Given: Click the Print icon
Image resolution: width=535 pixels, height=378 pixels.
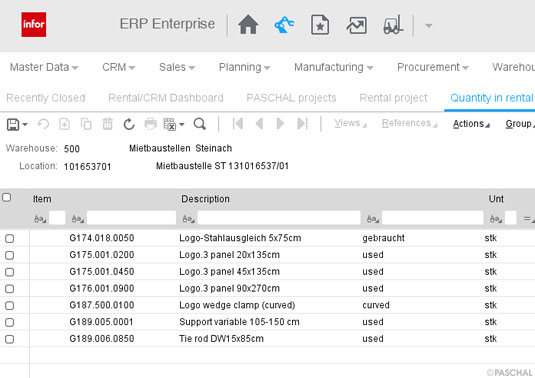Looking at the screenshot, I should pyautogui.click(x=150, y=124).
